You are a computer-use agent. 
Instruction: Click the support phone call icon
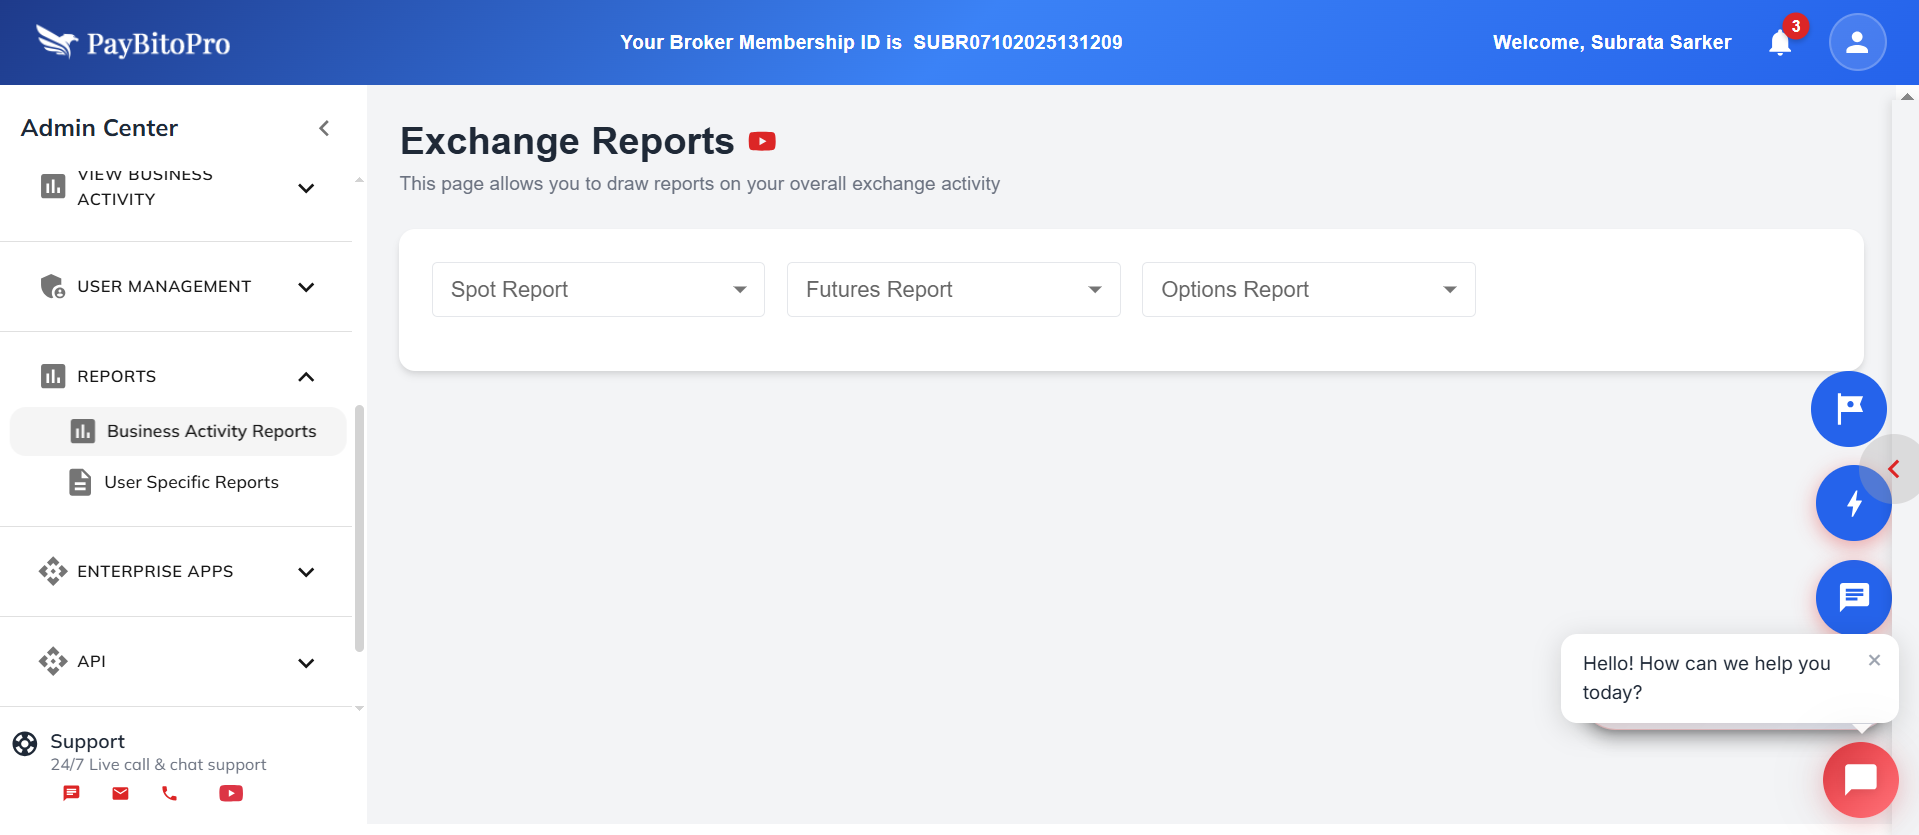[x=170, y=793]
